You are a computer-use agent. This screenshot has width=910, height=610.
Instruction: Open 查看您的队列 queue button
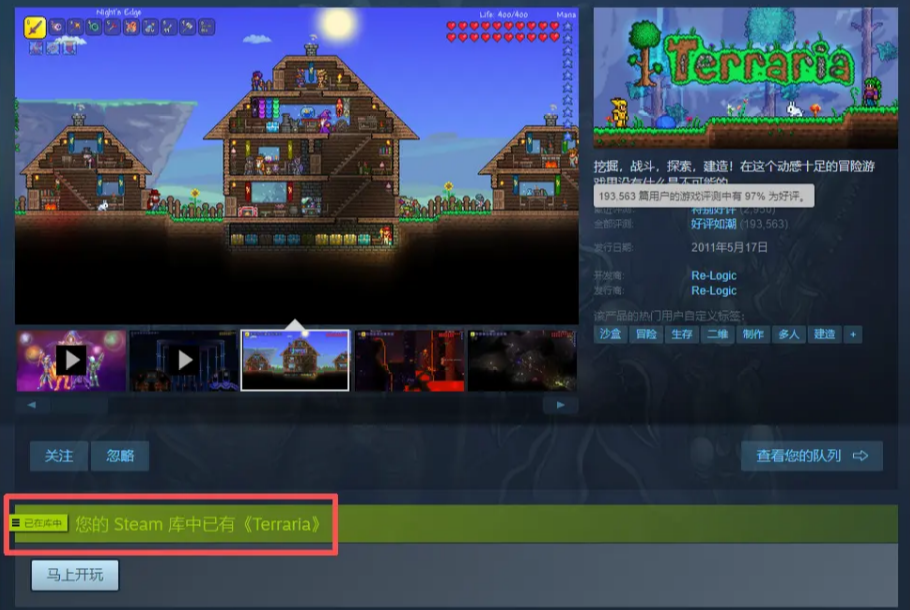pyautogui.click(x=811, y=456)
